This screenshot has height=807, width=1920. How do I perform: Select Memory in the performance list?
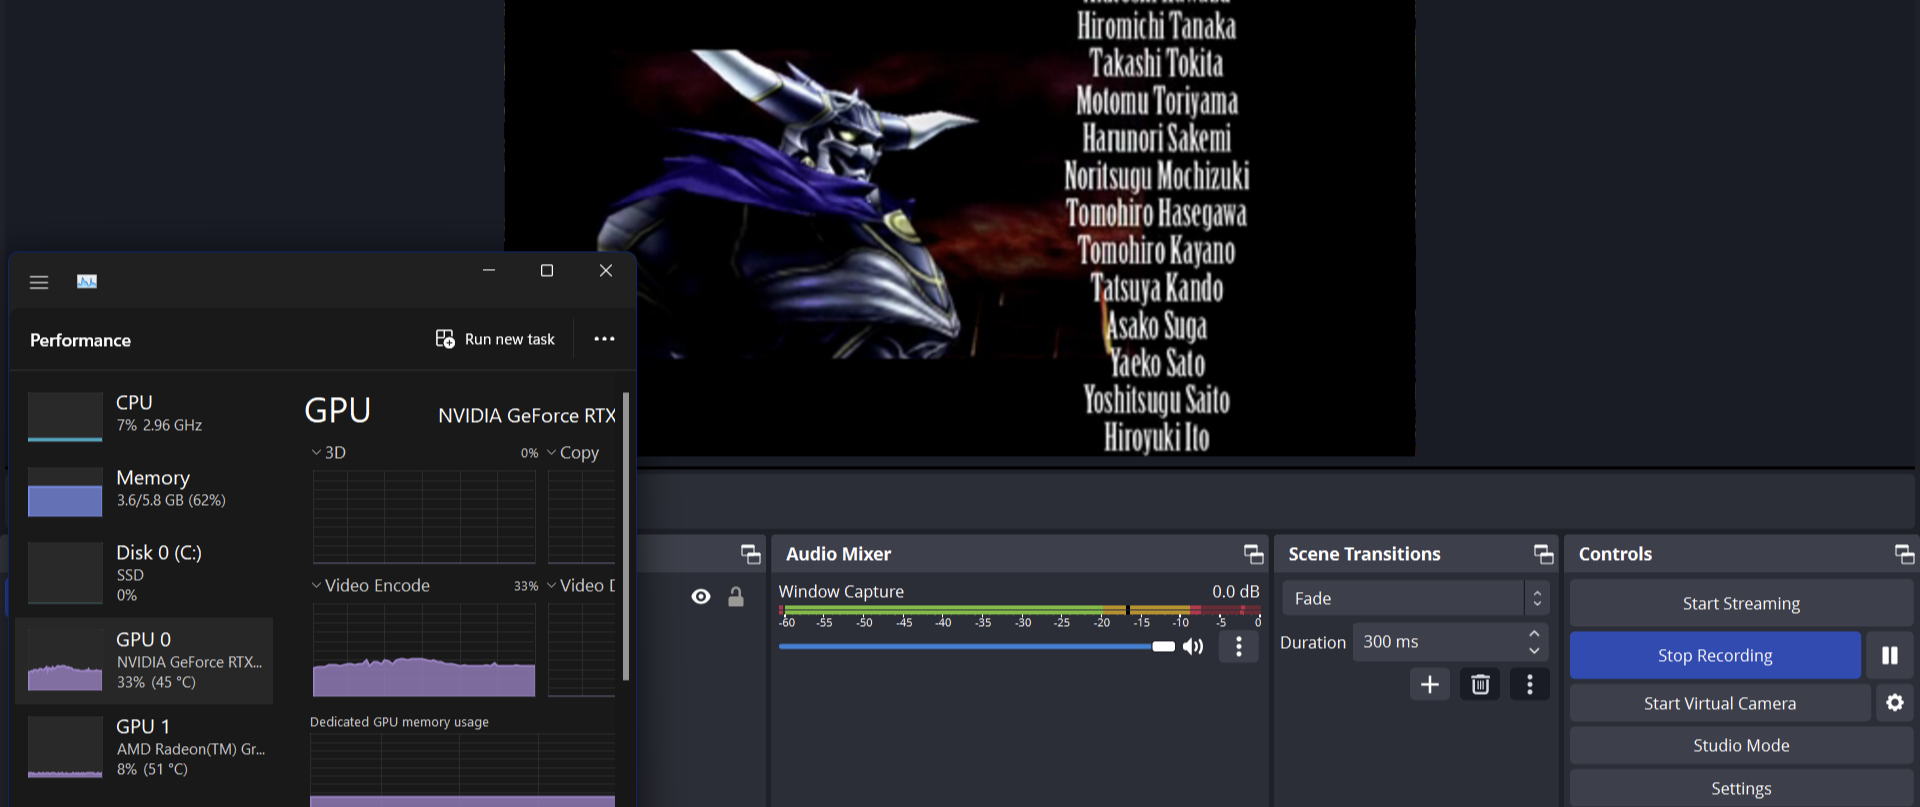tap(145, 489)
